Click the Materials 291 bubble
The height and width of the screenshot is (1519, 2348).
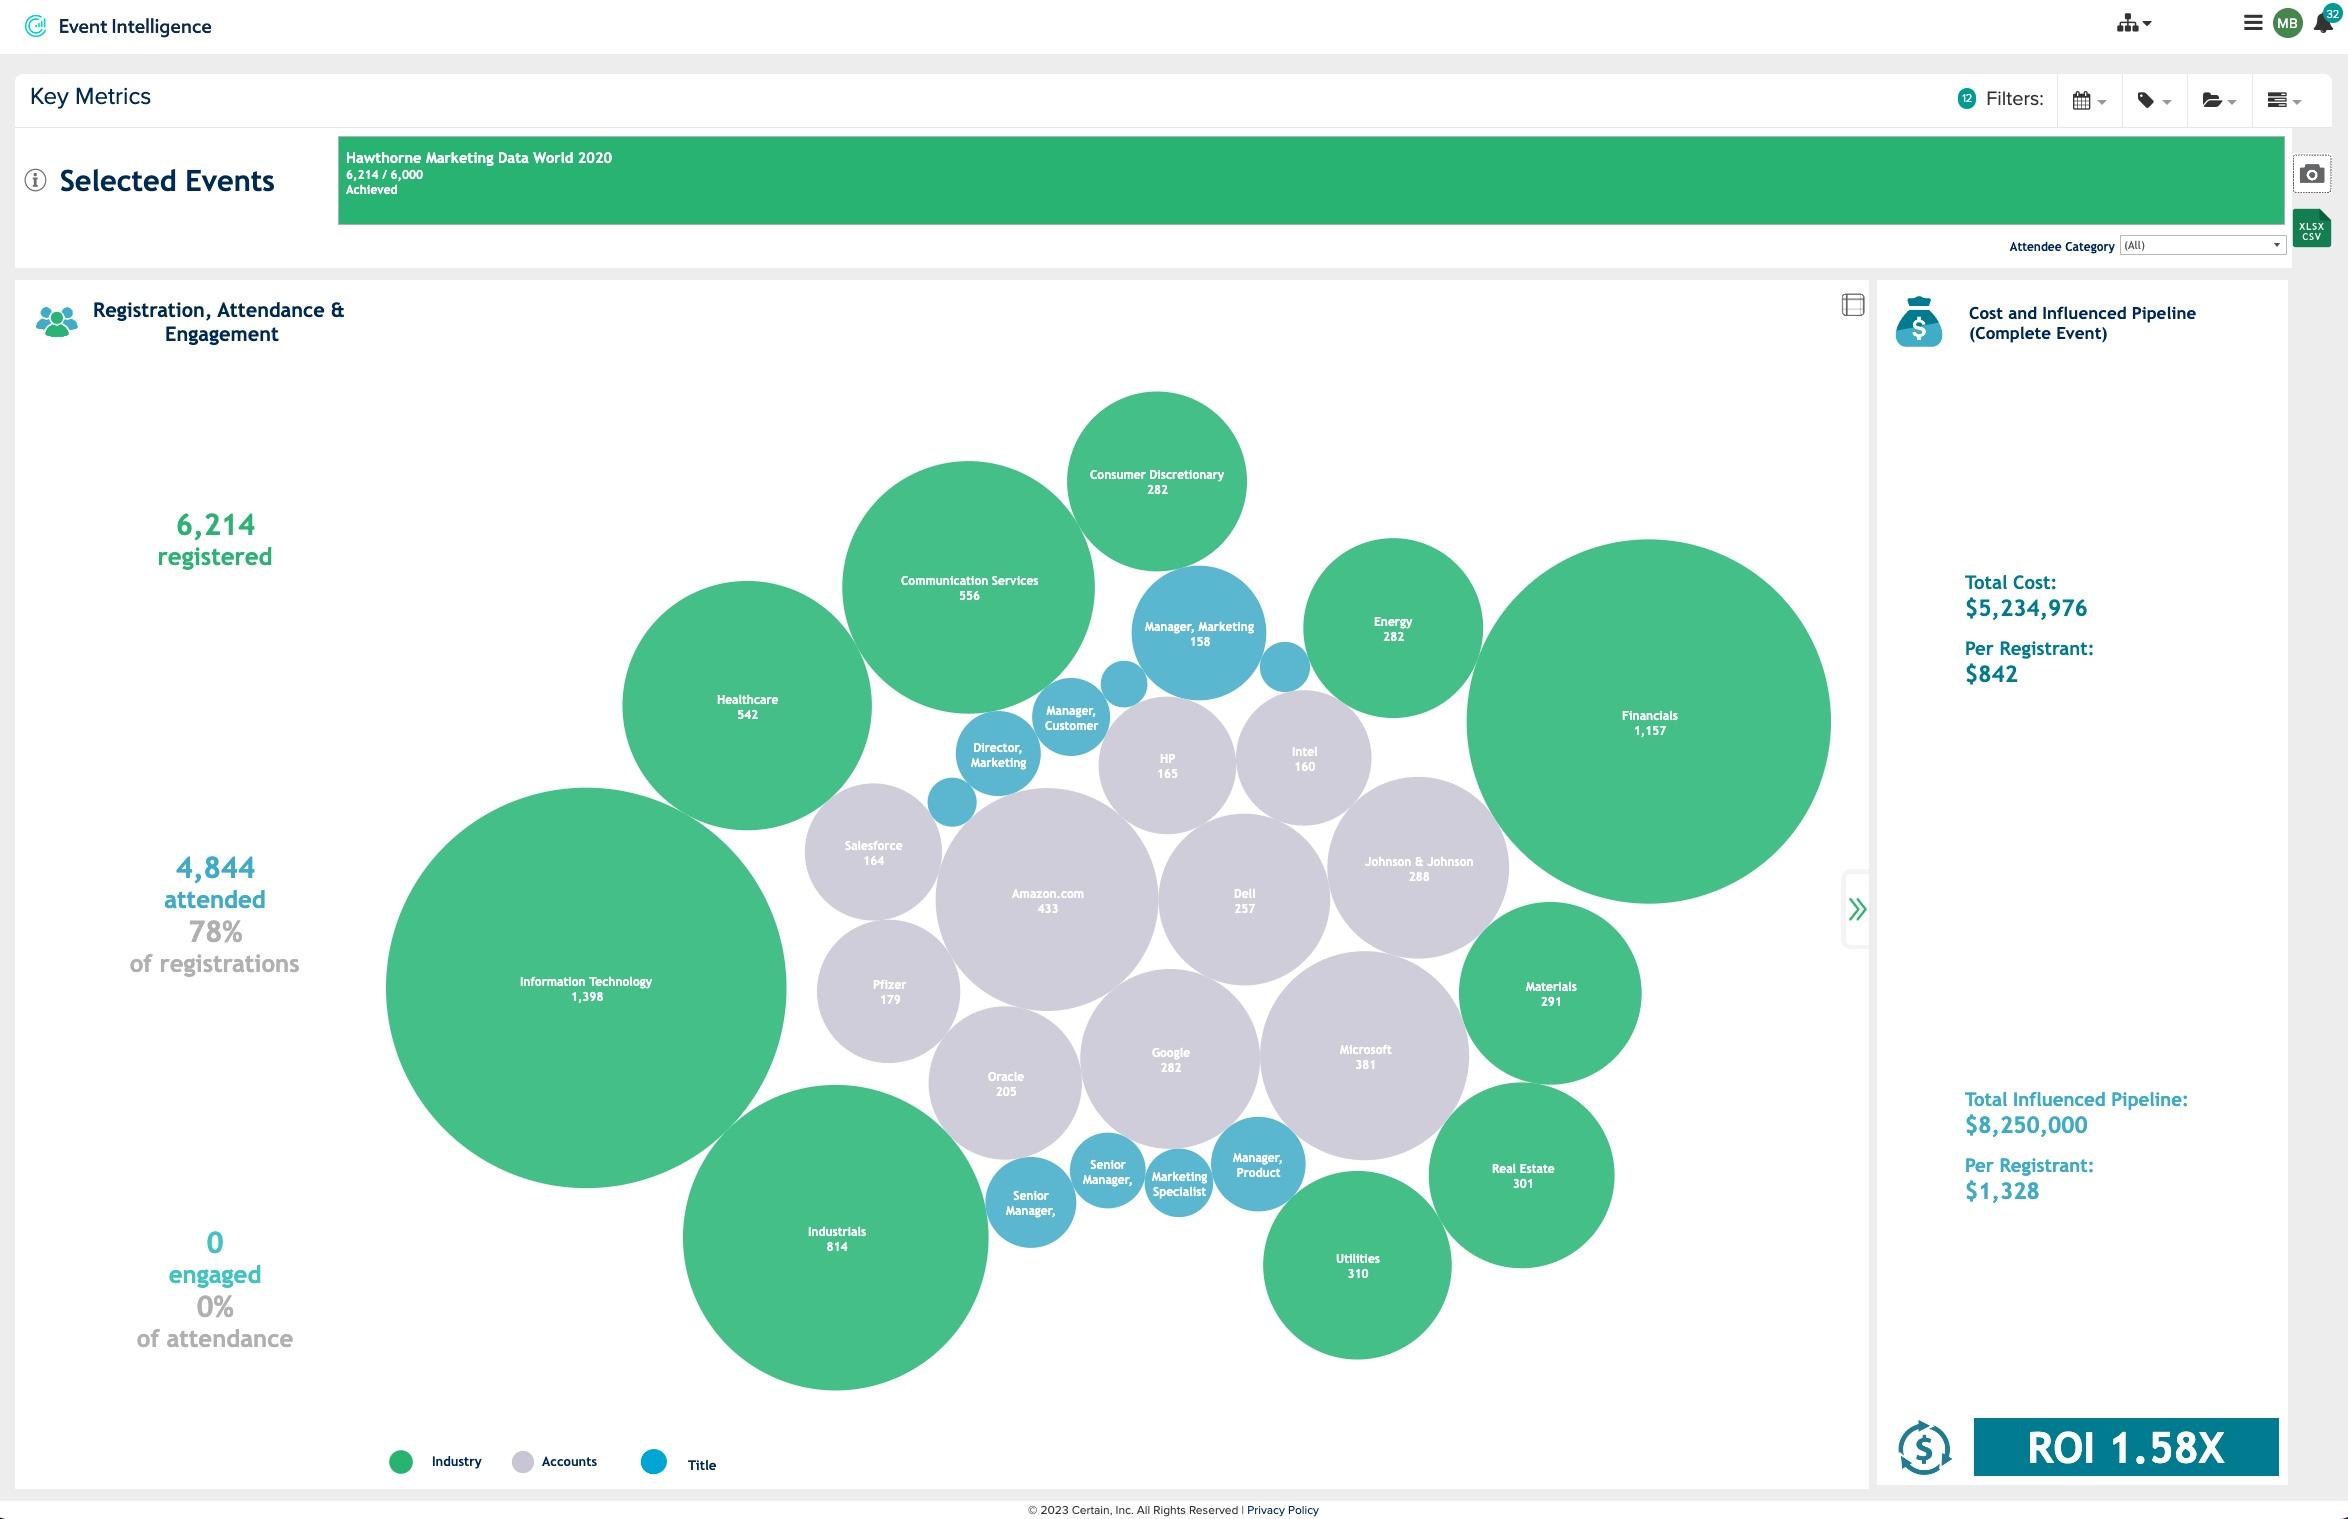tap(1550, 993)
